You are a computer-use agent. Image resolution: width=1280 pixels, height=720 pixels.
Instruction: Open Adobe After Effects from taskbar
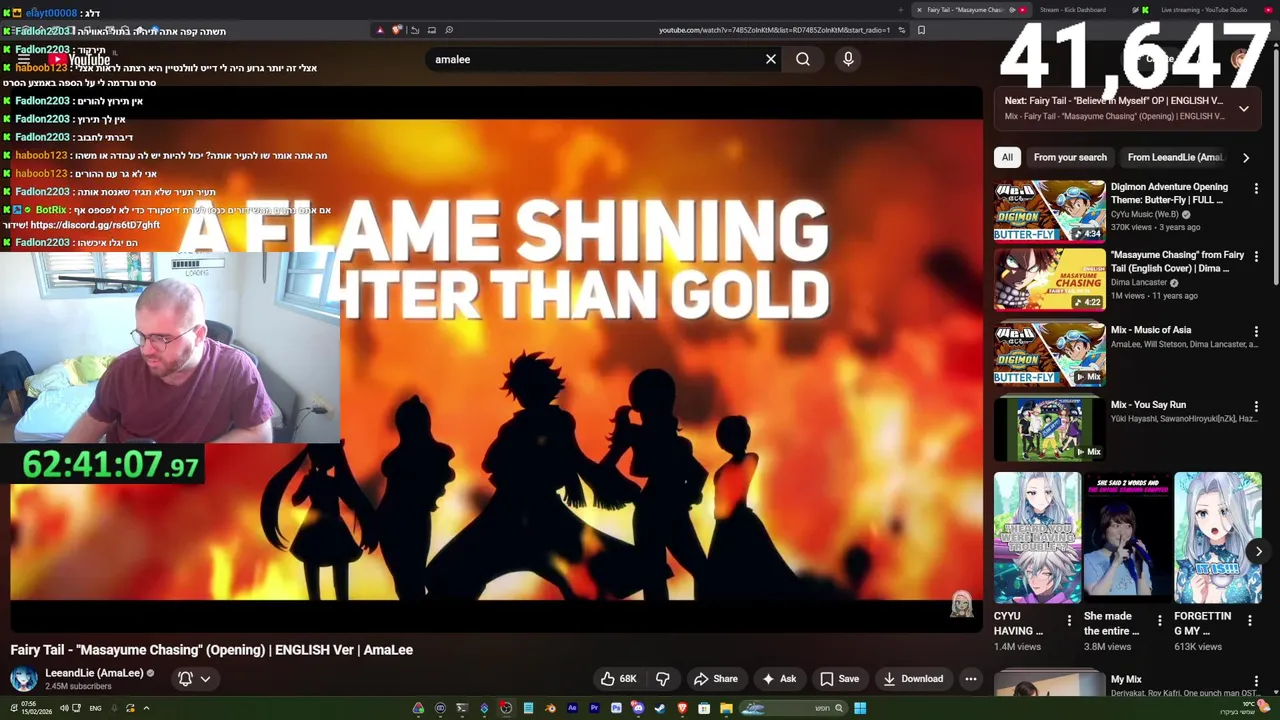click(x=572, y=708)
